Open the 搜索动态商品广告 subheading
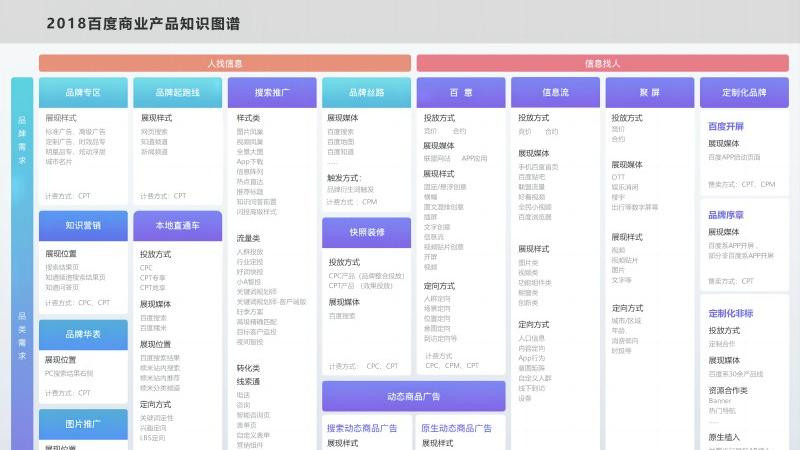 362,428
